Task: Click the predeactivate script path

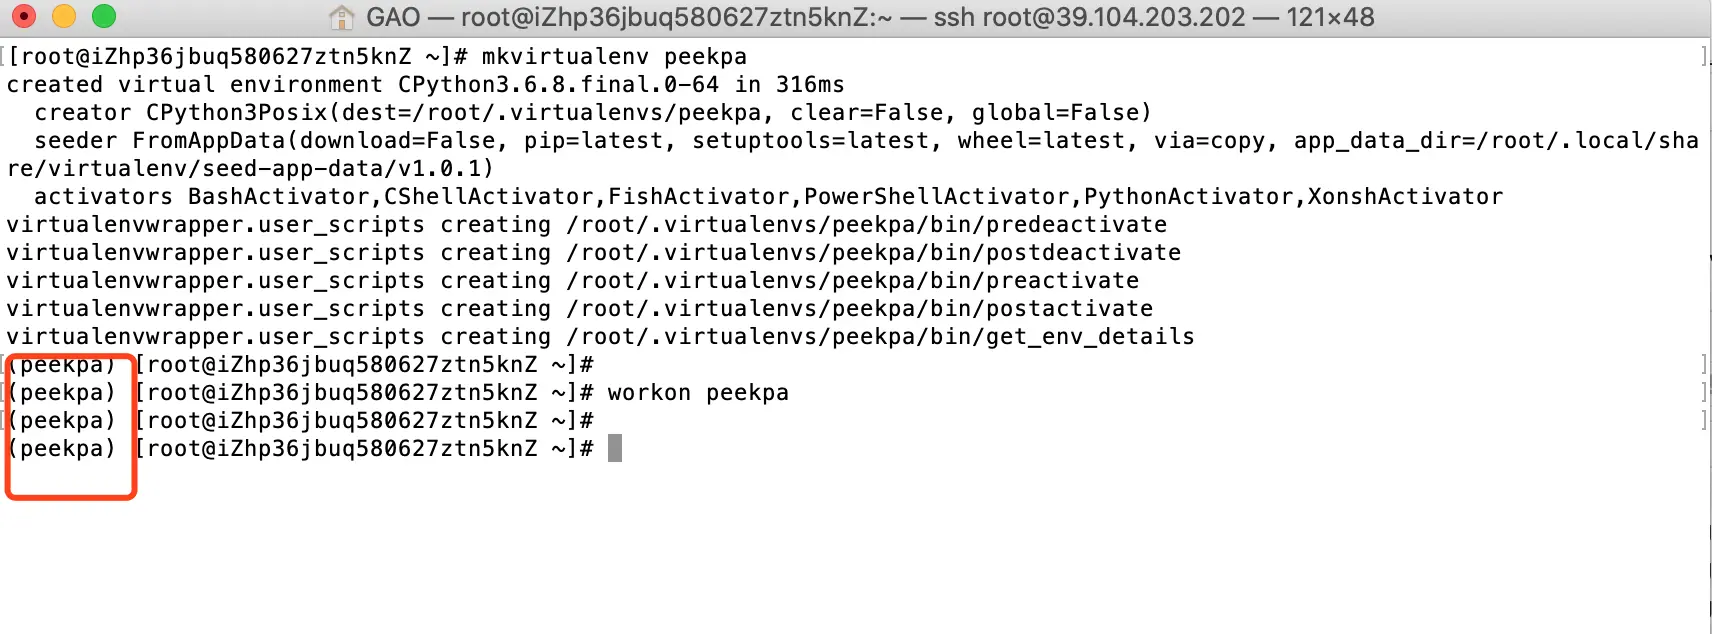Action: (x=867, y=225)
